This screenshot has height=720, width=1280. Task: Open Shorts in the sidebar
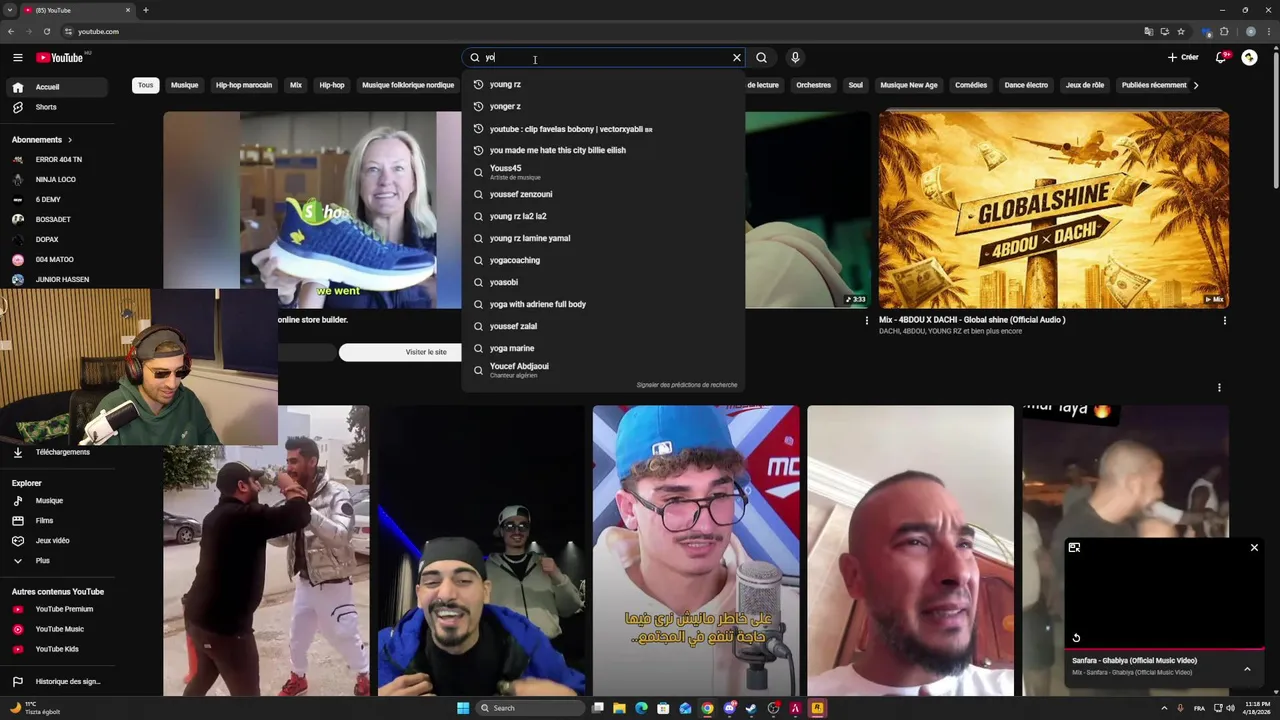(56, 107)
